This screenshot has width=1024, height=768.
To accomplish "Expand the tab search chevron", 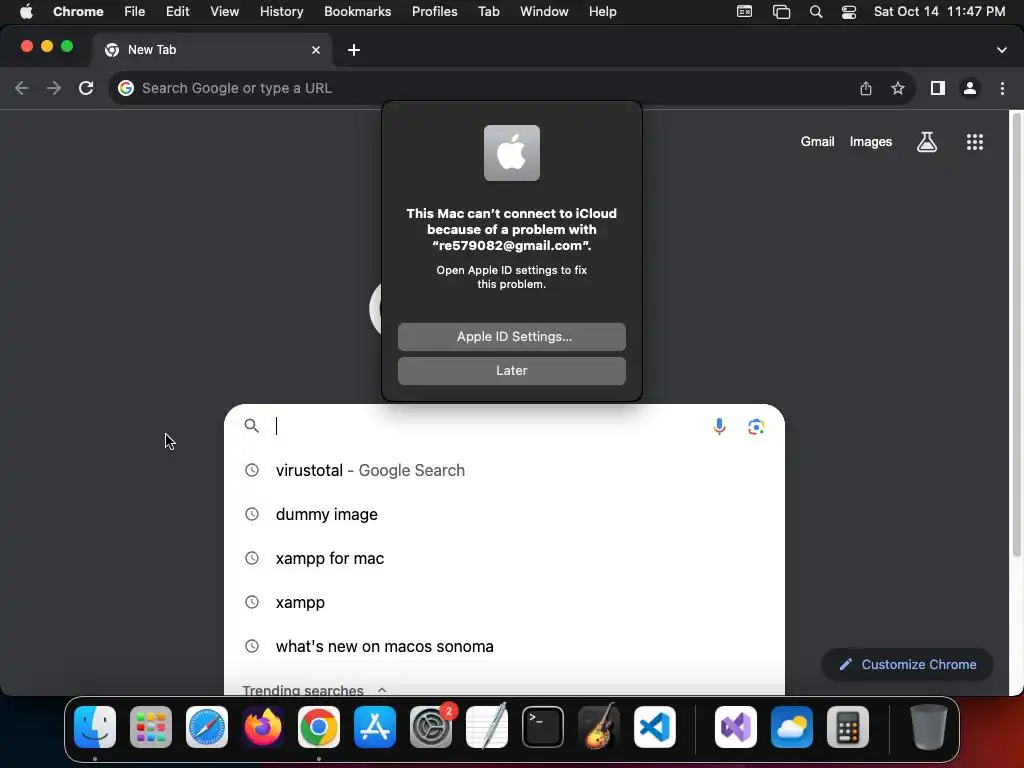I will 1001,50.
